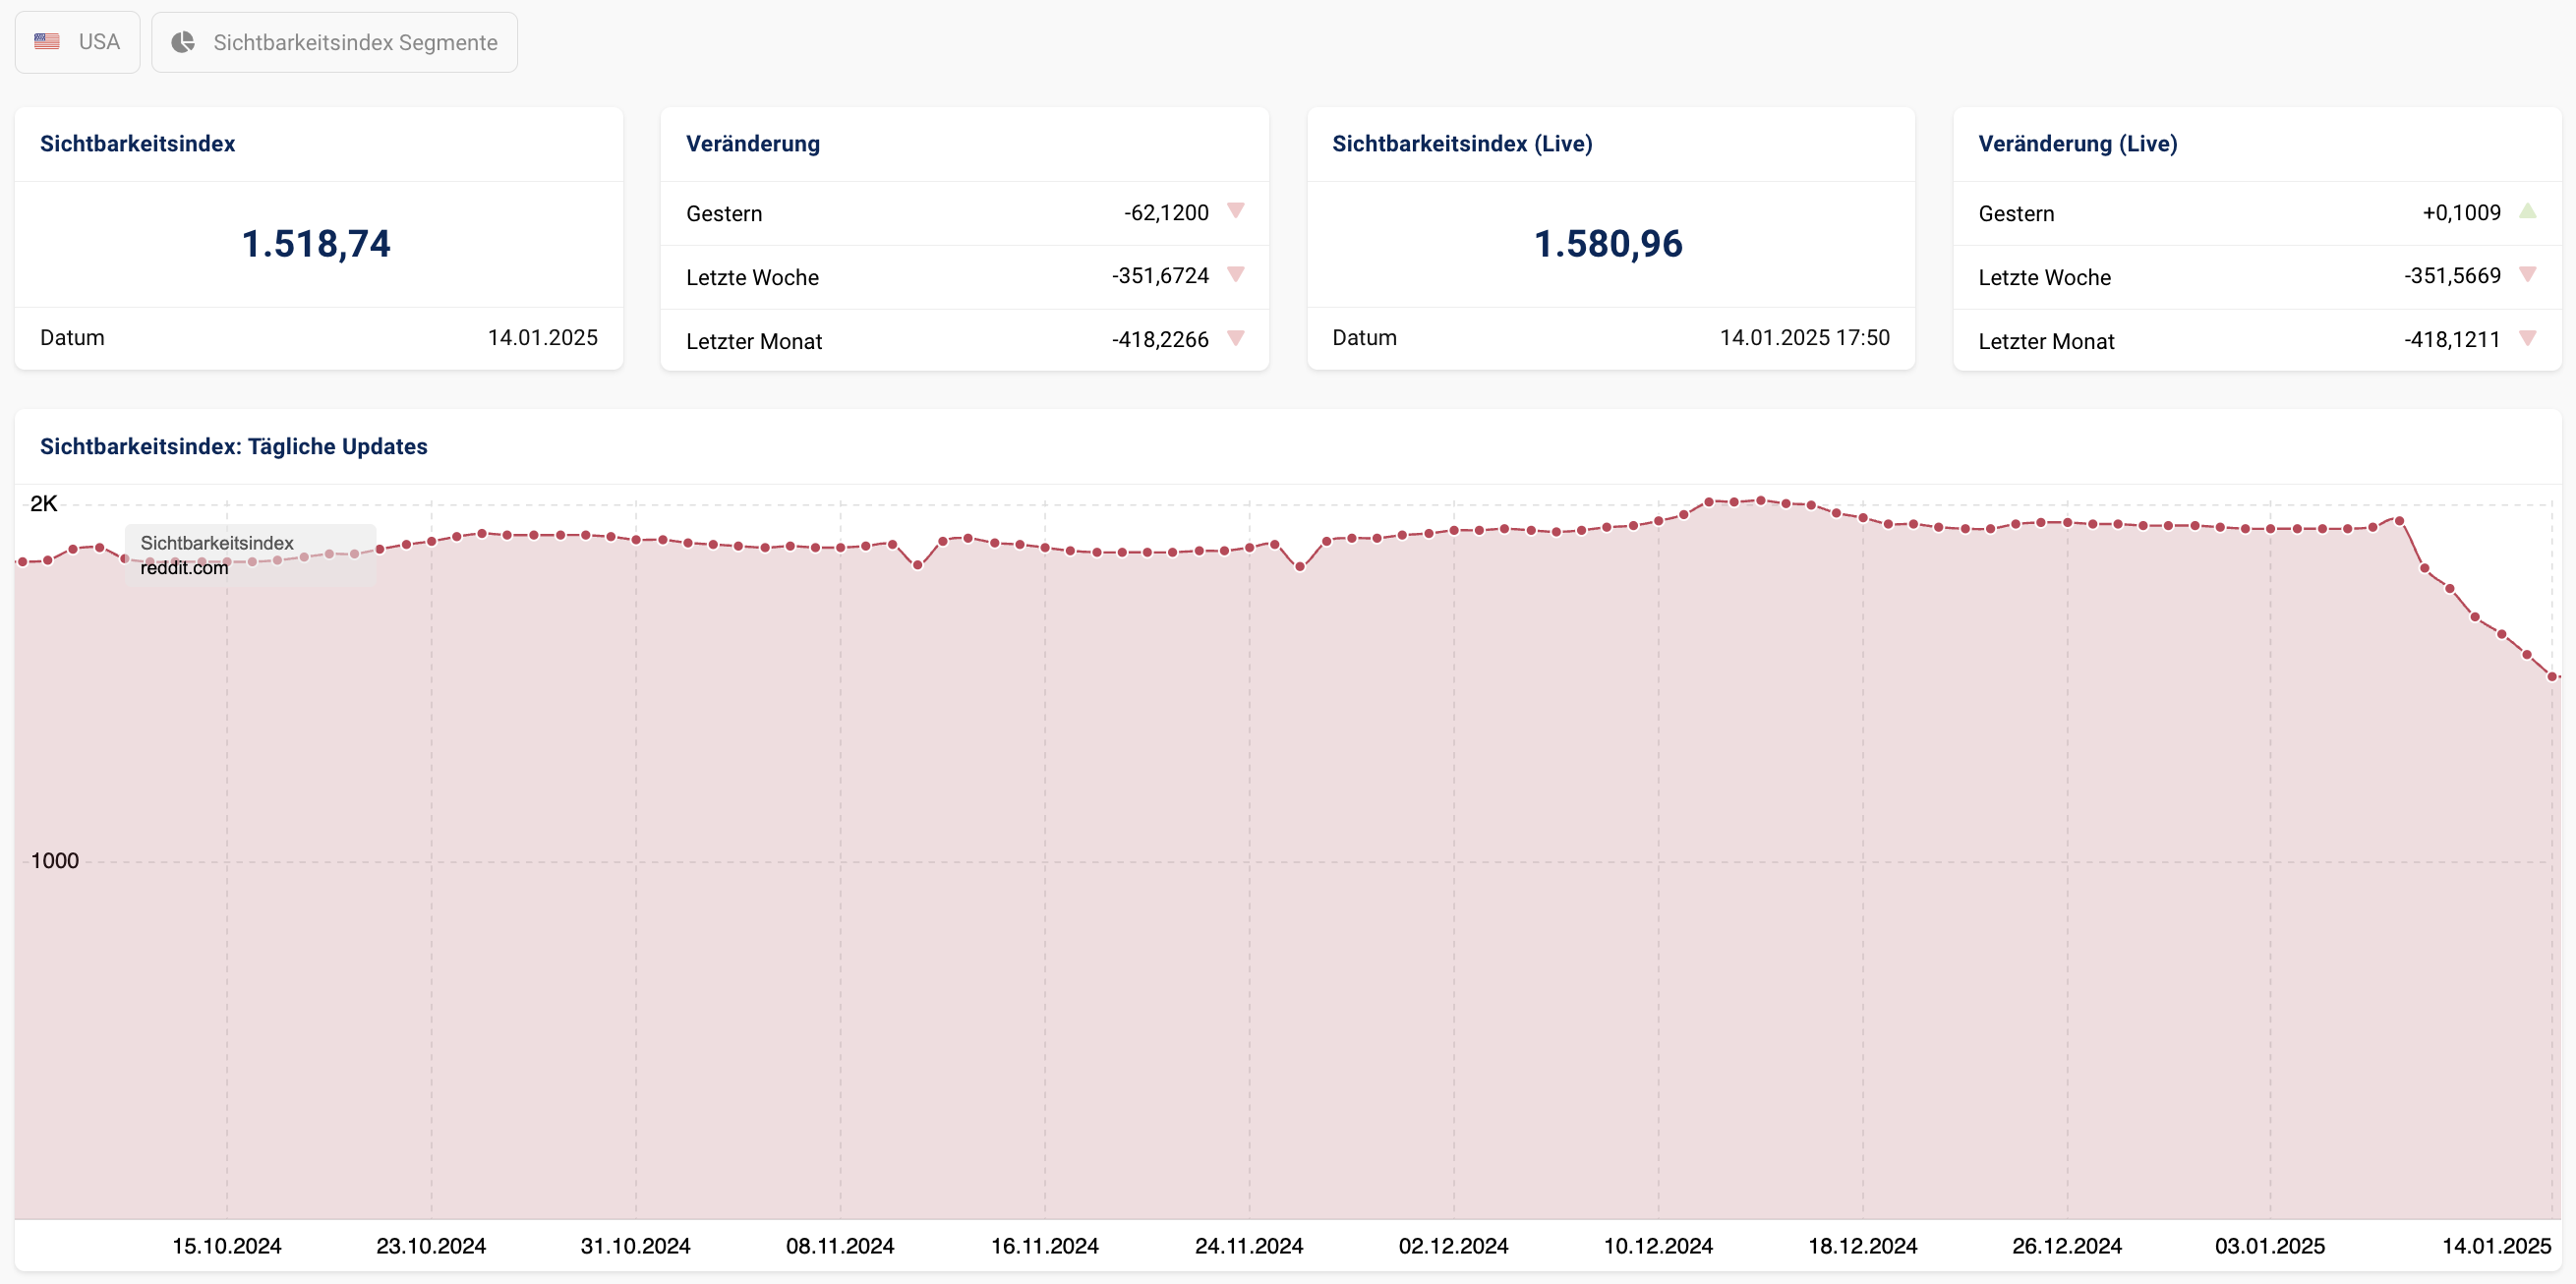
Task: Click reddit.com in the chart legend
Action: pyautogui.click(x=184, y=568)
